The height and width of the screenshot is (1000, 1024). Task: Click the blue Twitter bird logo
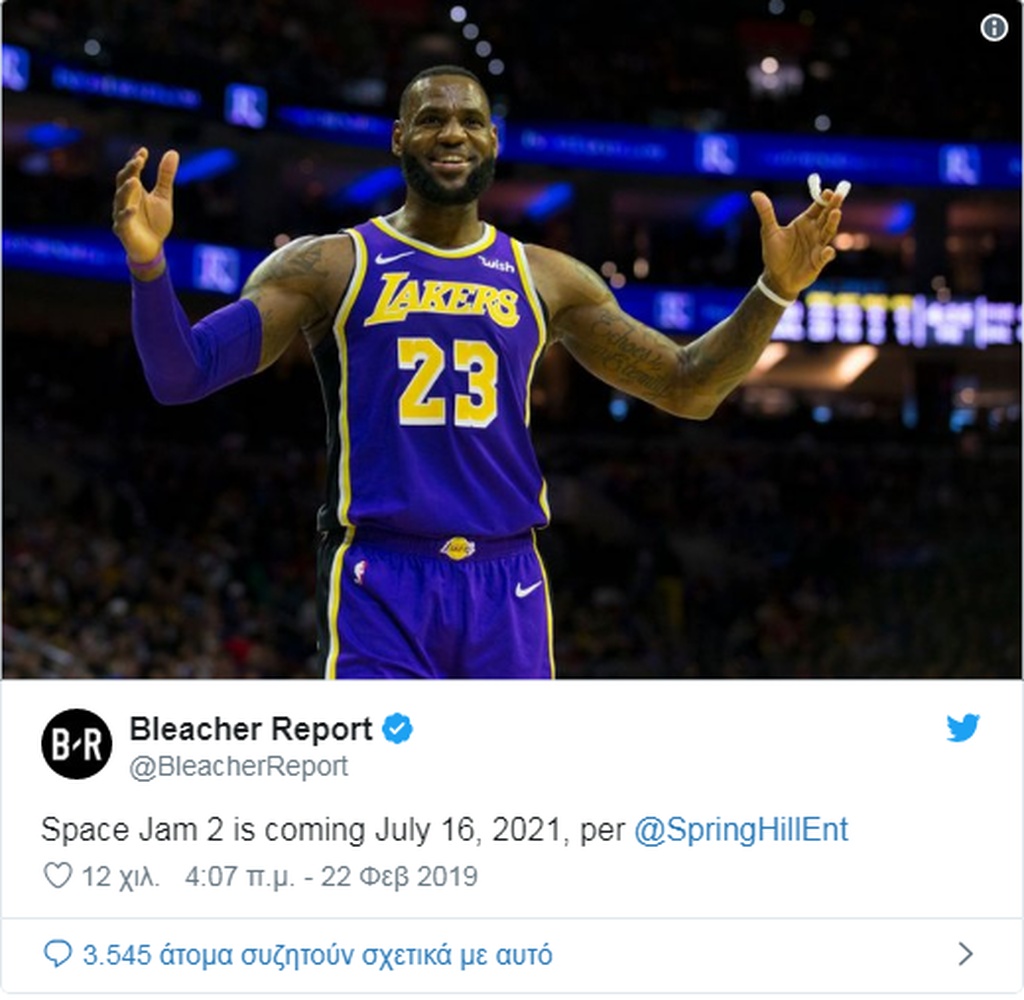(963, 728)
